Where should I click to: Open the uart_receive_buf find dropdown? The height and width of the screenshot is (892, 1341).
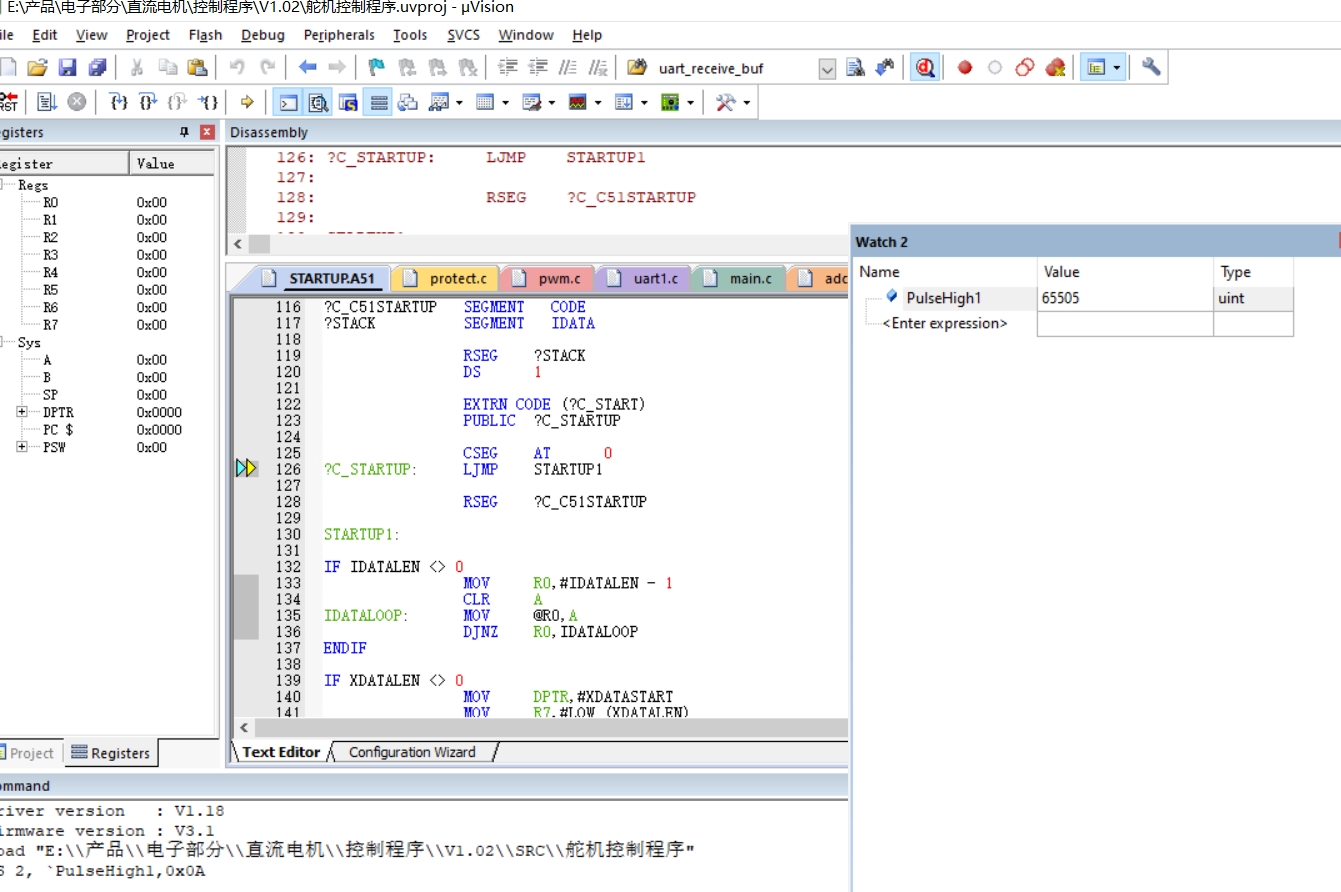(x=827, y=68)
